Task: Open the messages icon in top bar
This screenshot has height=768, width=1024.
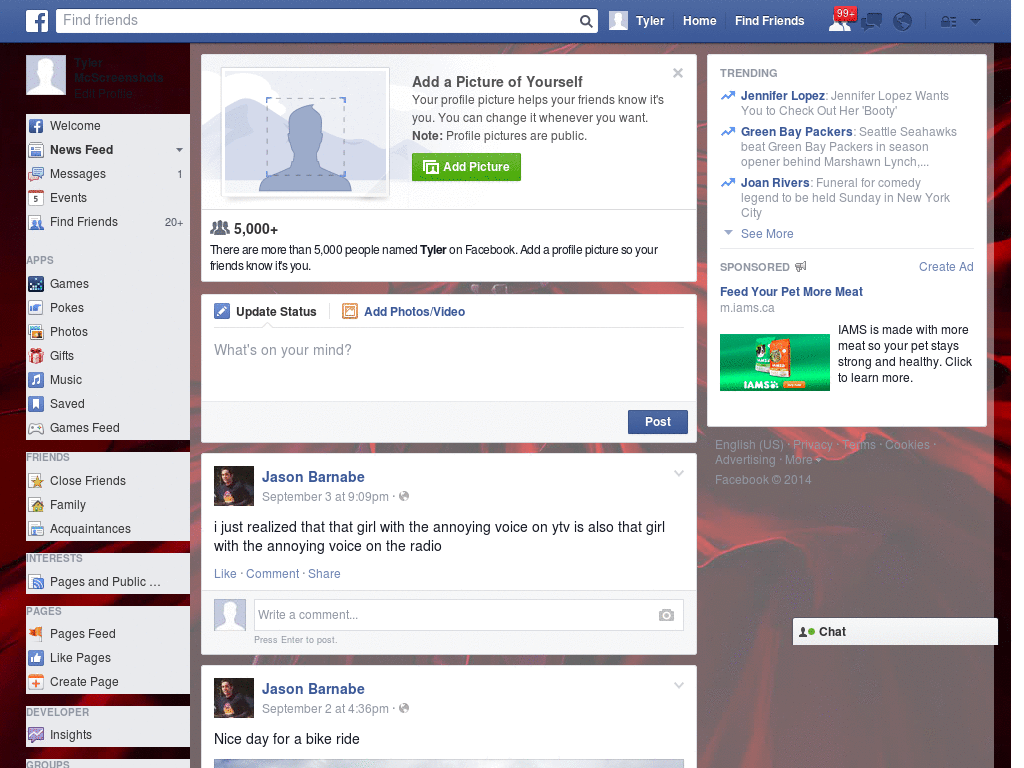Action: (871, 22)
